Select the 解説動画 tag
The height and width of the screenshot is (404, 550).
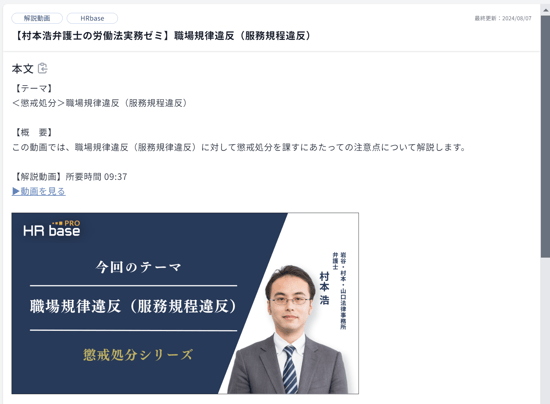click(x=37, y=18)
